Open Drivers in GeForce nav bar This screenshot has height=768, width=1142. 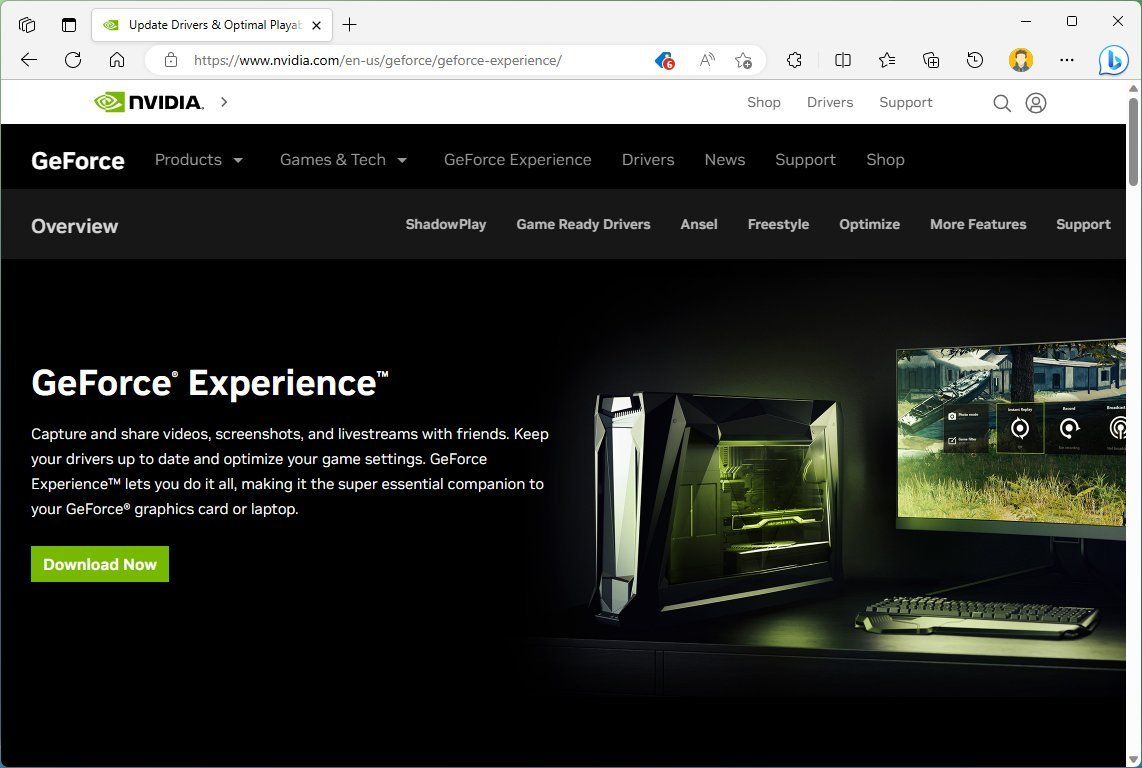pyautogui.click(x=647, y=160)
